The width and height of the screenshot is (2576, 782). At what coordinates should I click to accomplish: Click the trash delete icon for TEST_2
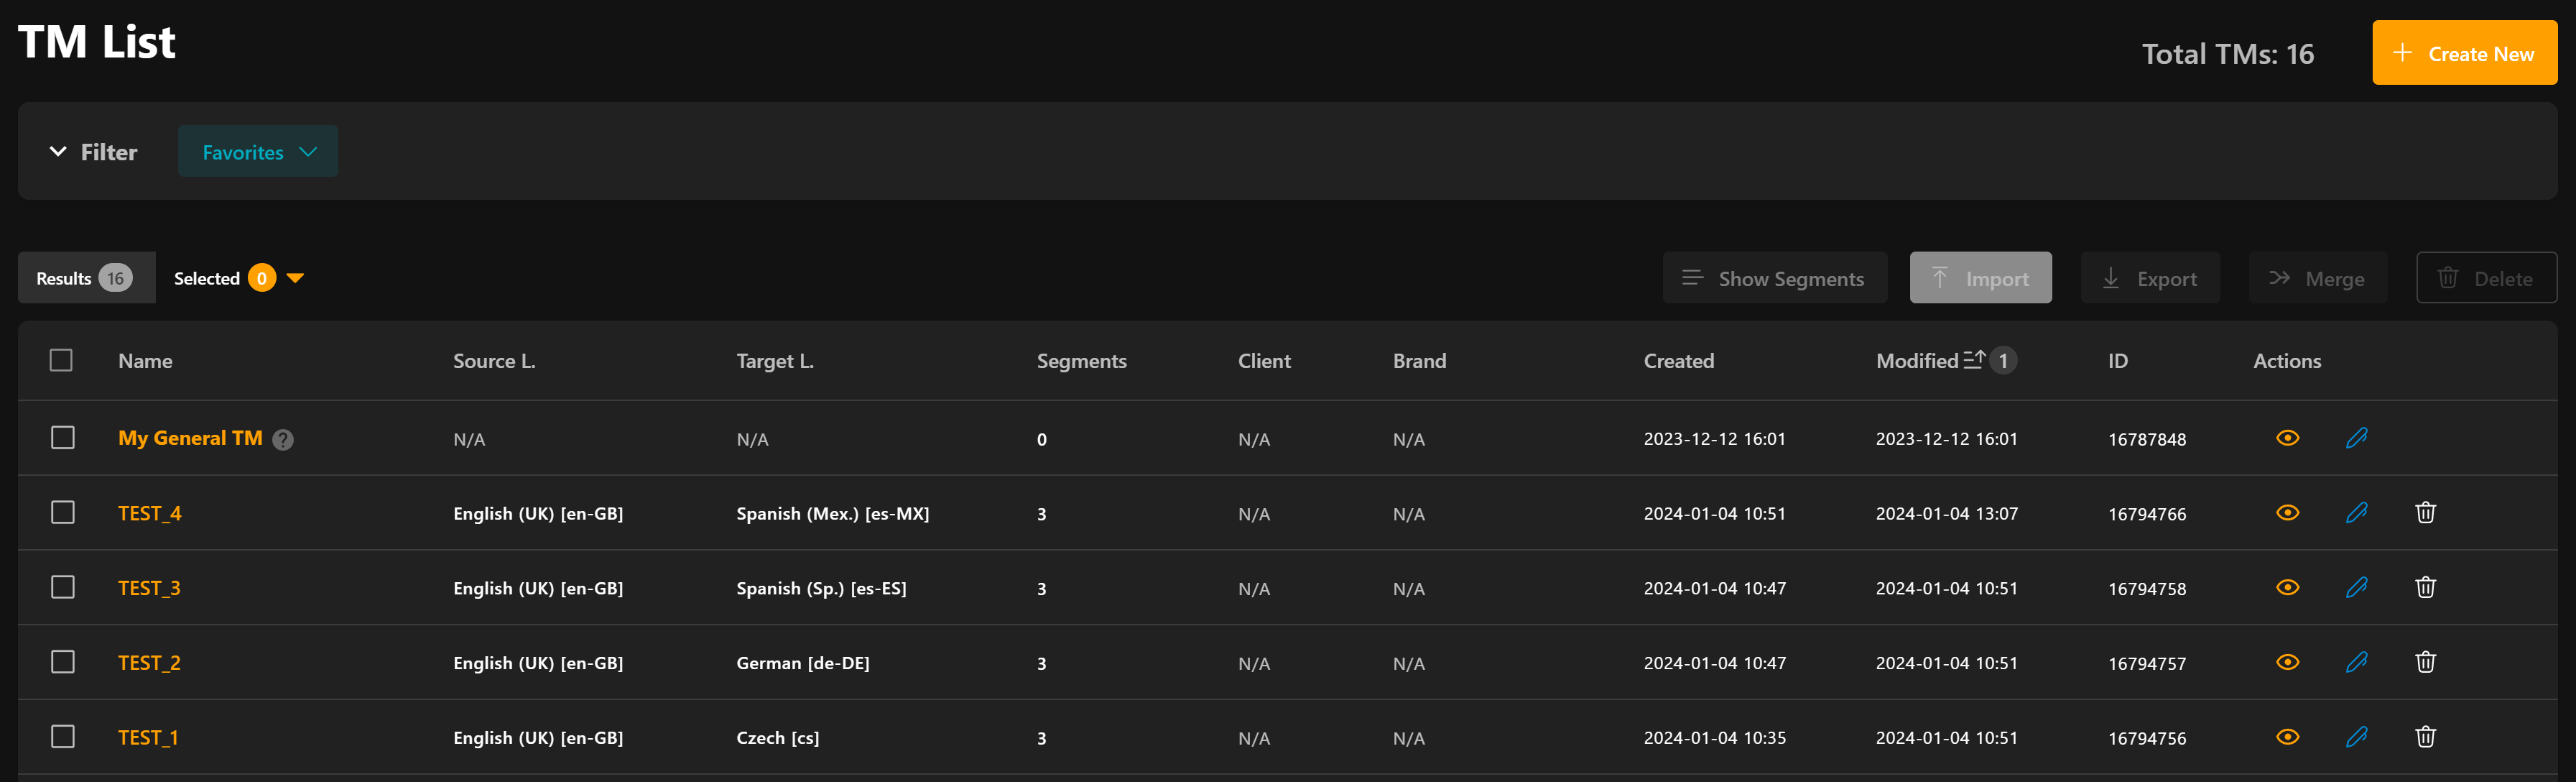click(x=2425, y=662)
